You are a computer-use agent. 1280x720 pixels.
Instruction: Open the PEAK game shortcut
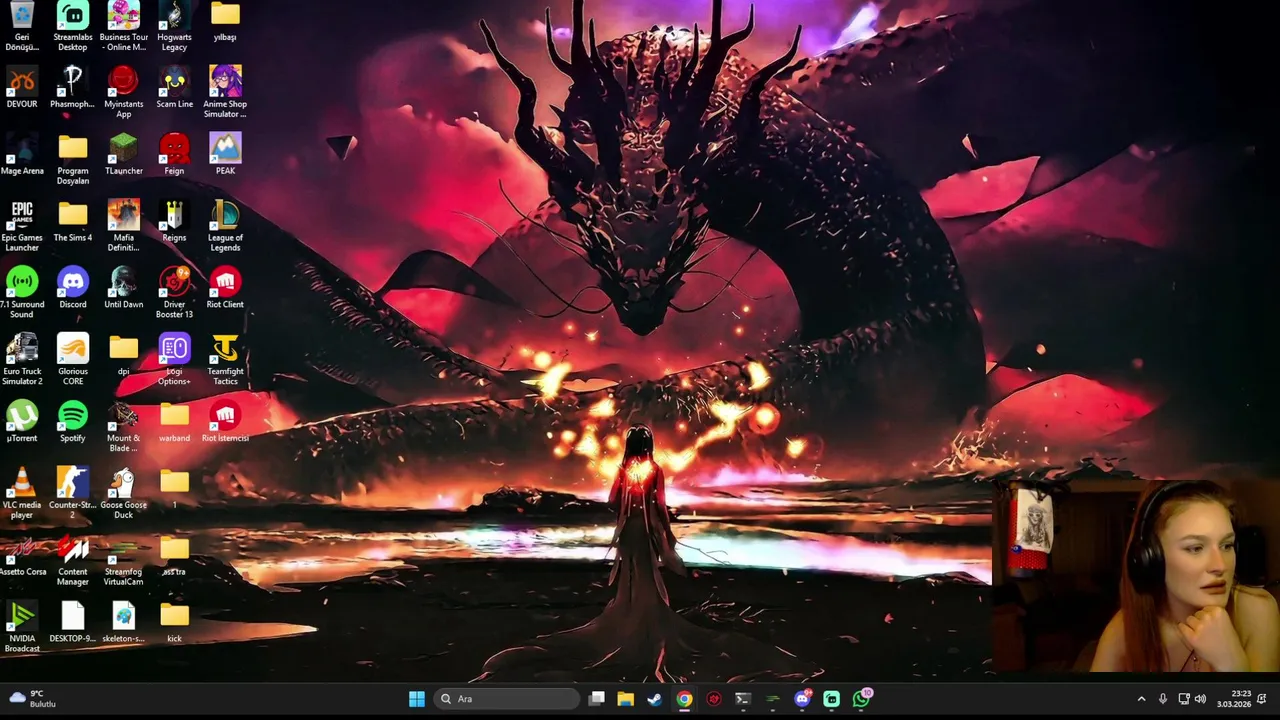coord(225,155)
